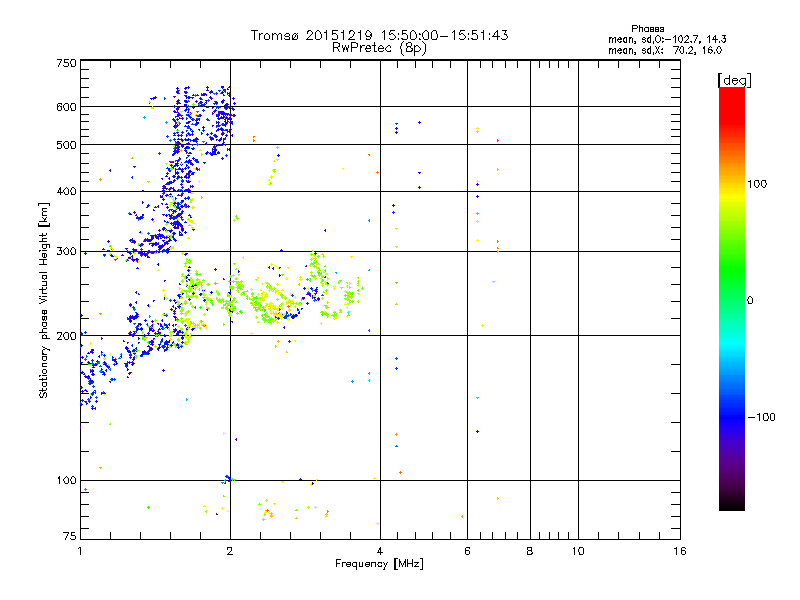This screenshot has height=600, width=800.
Task: Click the 'Stationary phase Virtual Height [km]' axis label
Action: [x=43, y=300]
